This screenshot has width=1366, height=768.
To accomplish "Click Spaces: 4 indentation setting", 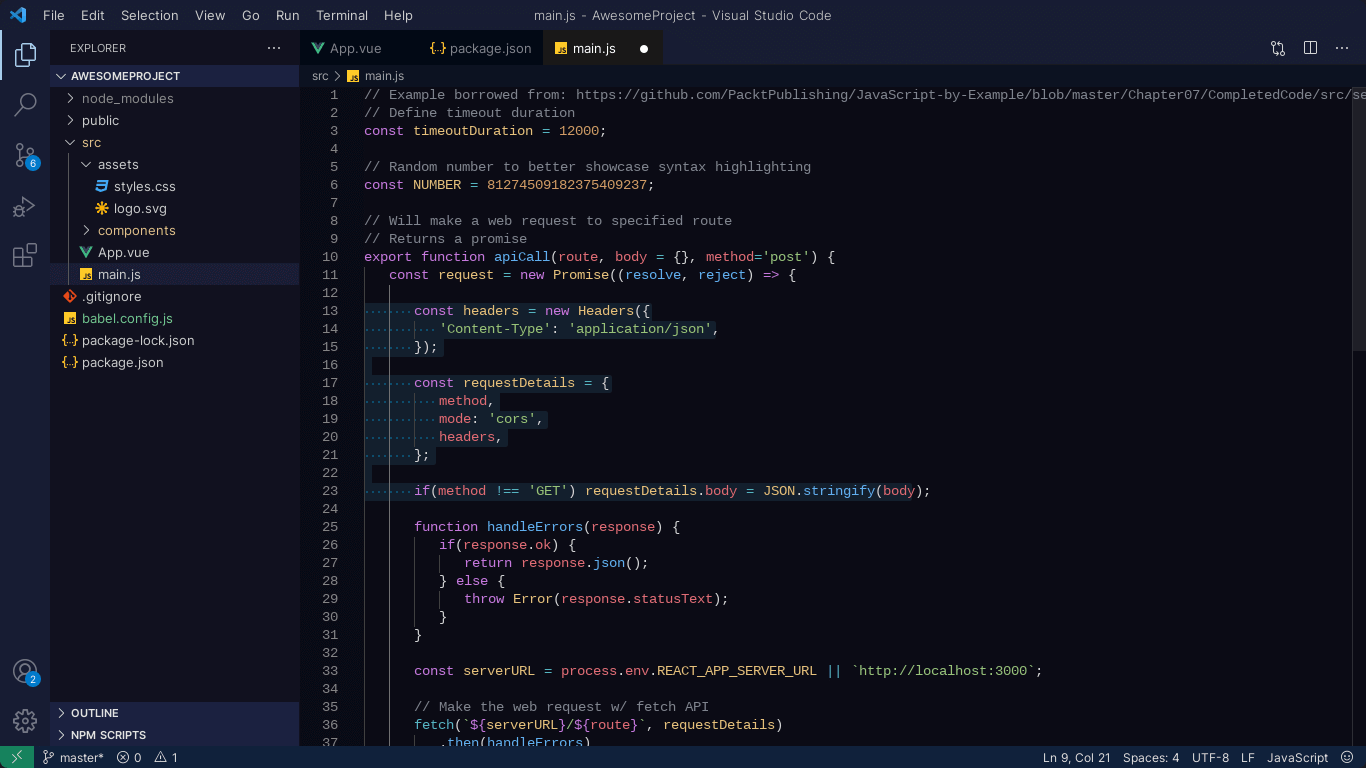I will (x=1151, y=757).
